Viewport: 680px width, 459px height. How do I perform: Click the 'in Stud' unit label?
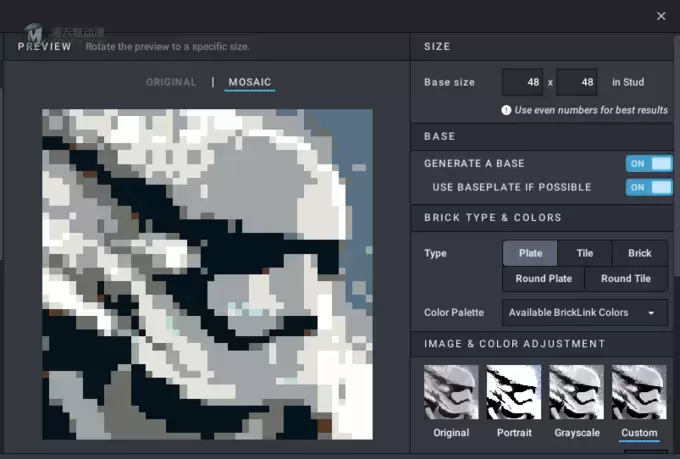(x=628, y=82)
